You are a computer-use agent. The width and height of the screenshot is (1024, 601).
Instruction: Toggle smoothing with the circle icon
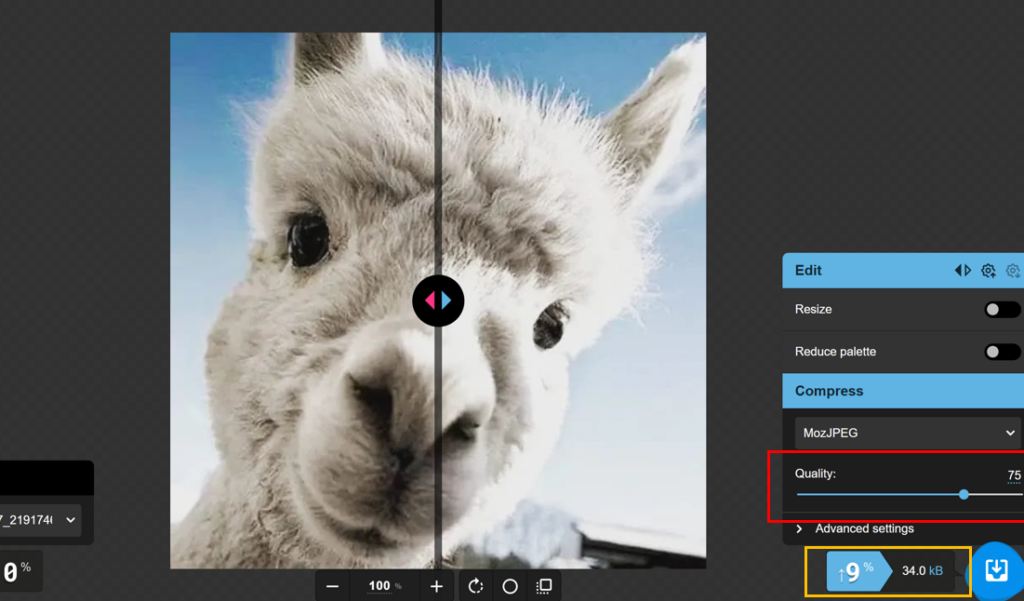coord(510,586)
